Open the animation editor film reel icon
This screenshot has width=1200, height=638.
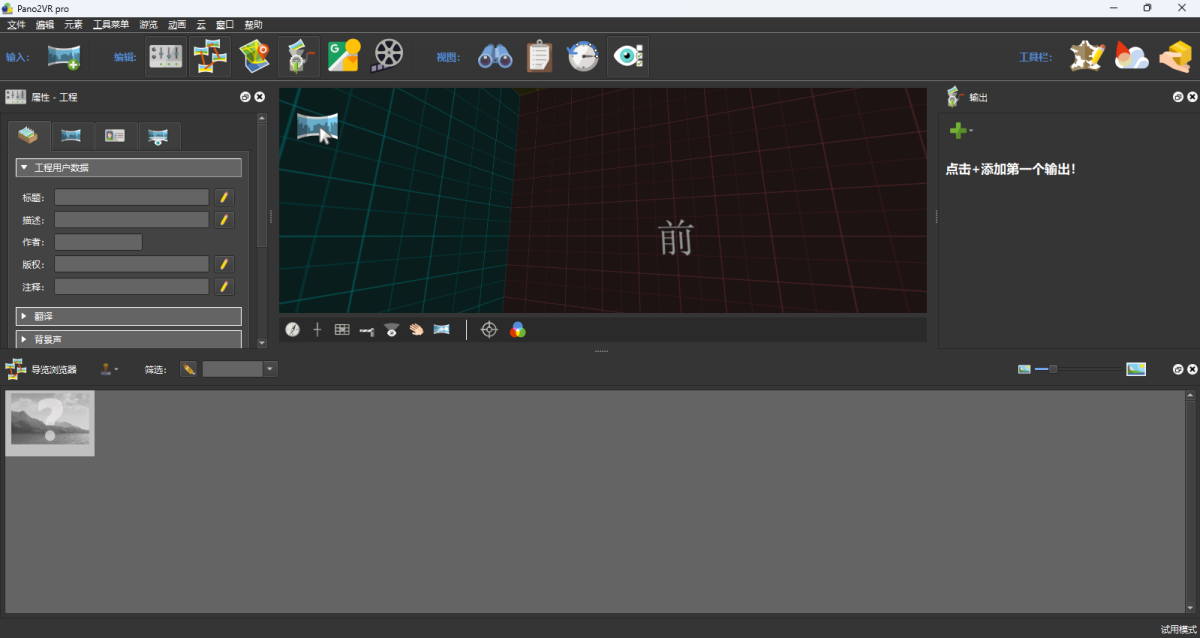click(x=388, y=57)
